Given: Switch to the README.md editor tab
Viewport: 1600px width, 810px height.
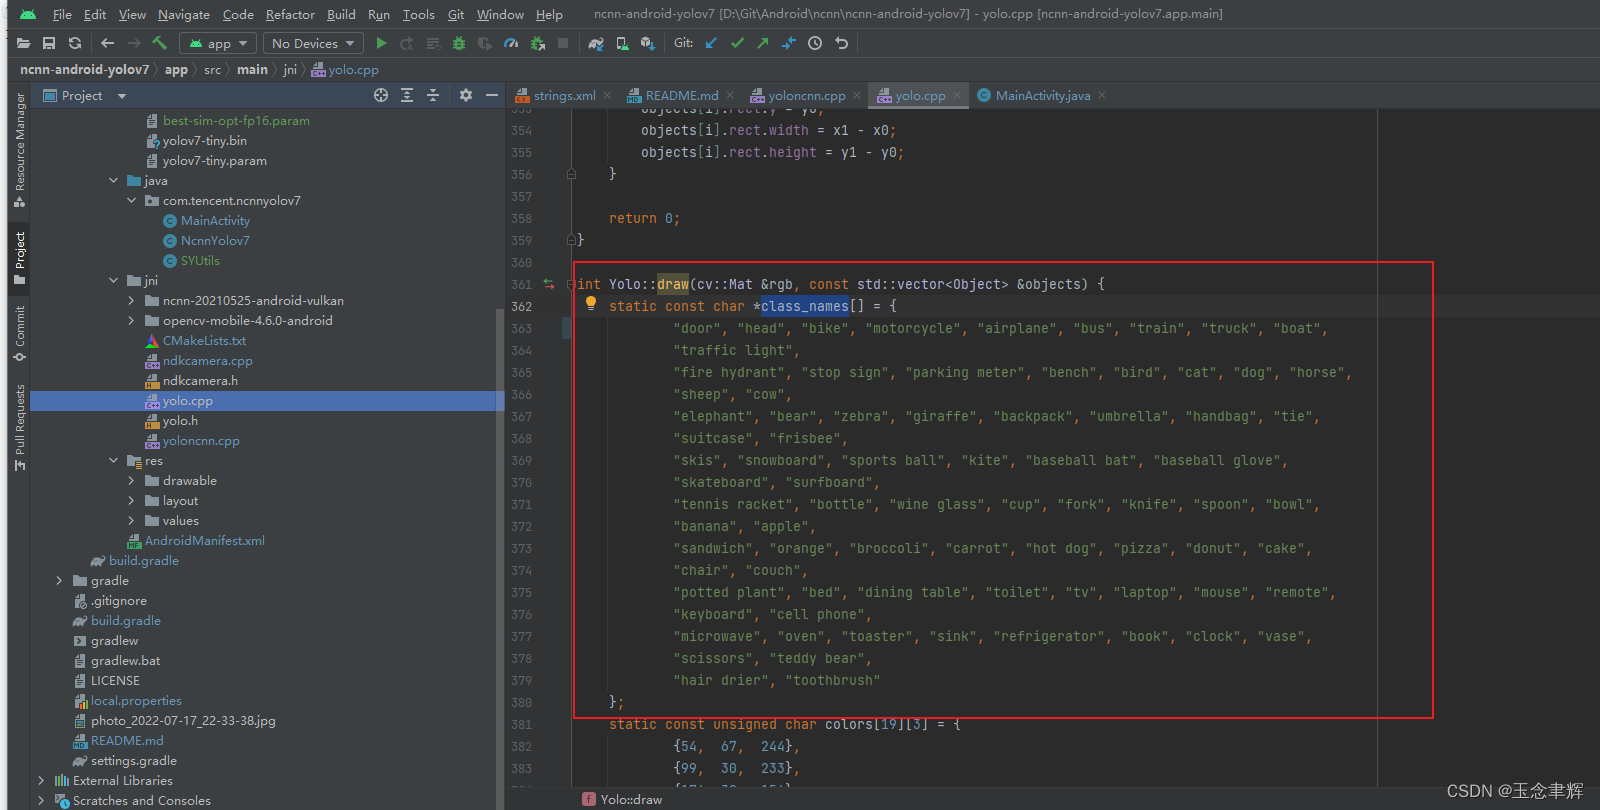Looking at the screenshot, I should point(682,95).
